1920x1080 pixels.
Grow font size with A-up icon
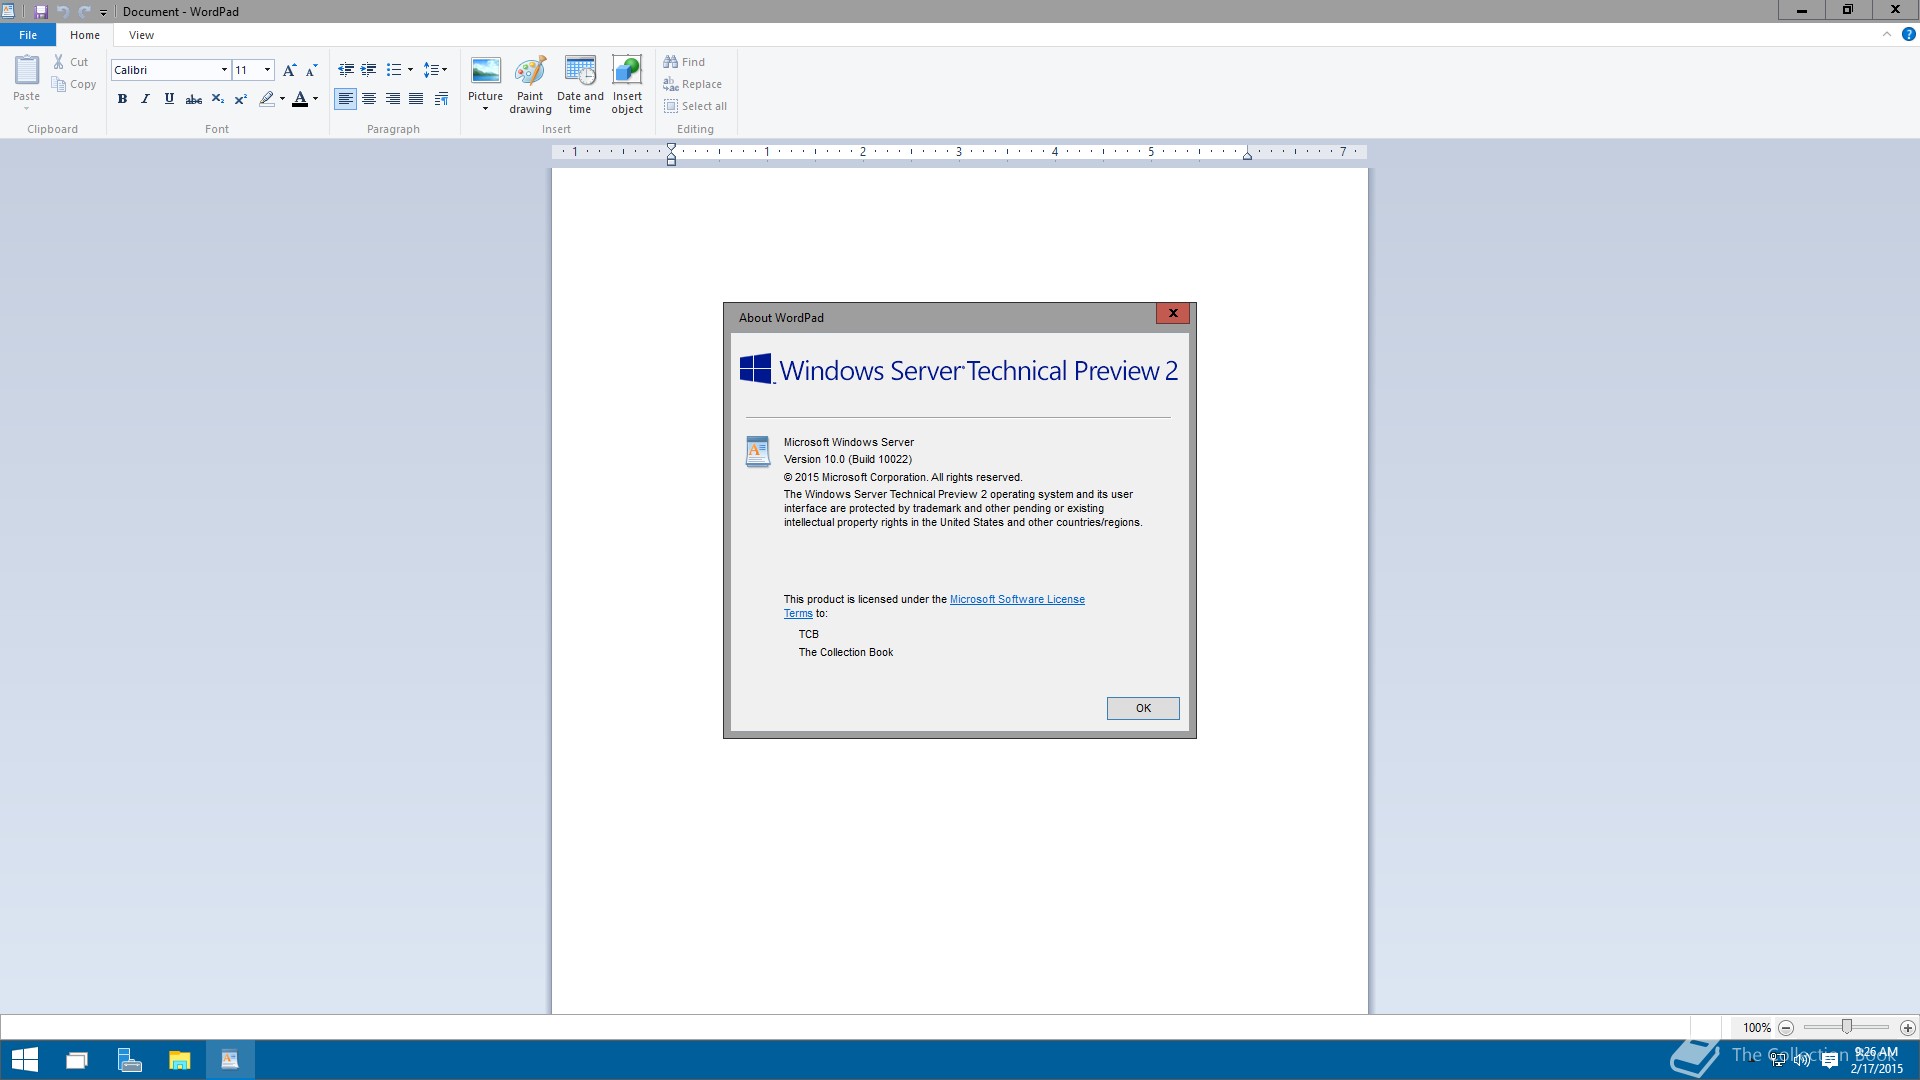tap(289, 70)
